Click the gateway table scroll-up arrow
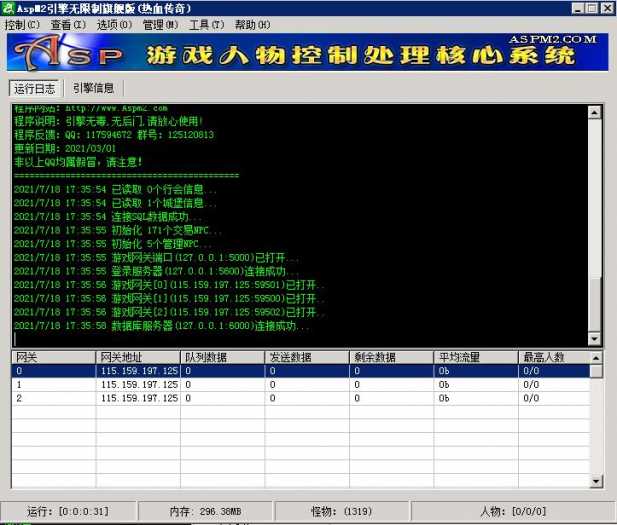 click(x=596, y=358)
